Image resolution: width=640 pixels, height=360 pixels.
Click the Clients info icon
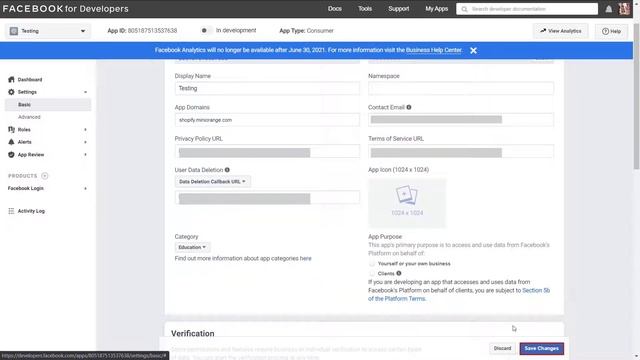click(399, 273)
